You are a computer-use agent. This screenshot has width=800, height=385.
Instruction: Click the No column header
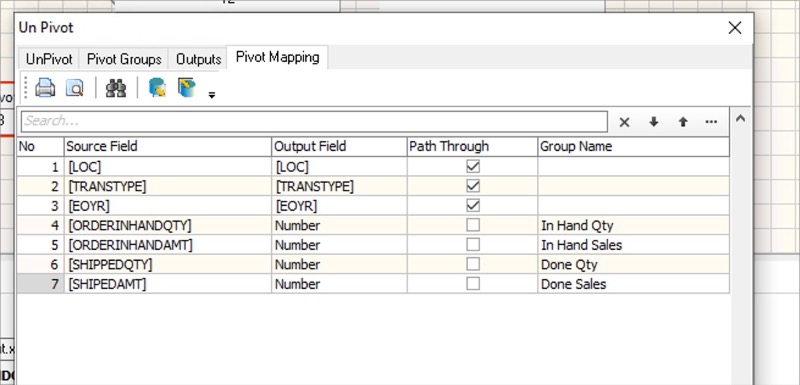tap(40, 146)
